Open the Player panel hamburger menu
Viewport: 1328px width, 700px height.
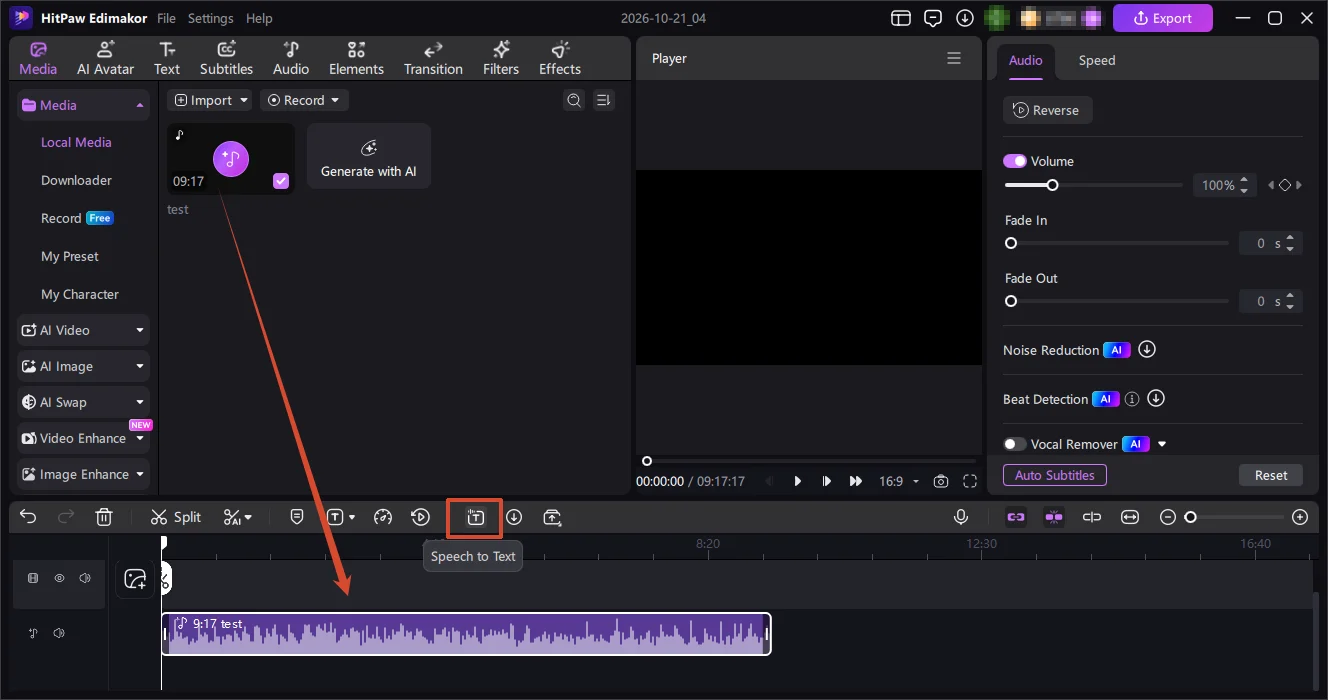tap(954, 58)
